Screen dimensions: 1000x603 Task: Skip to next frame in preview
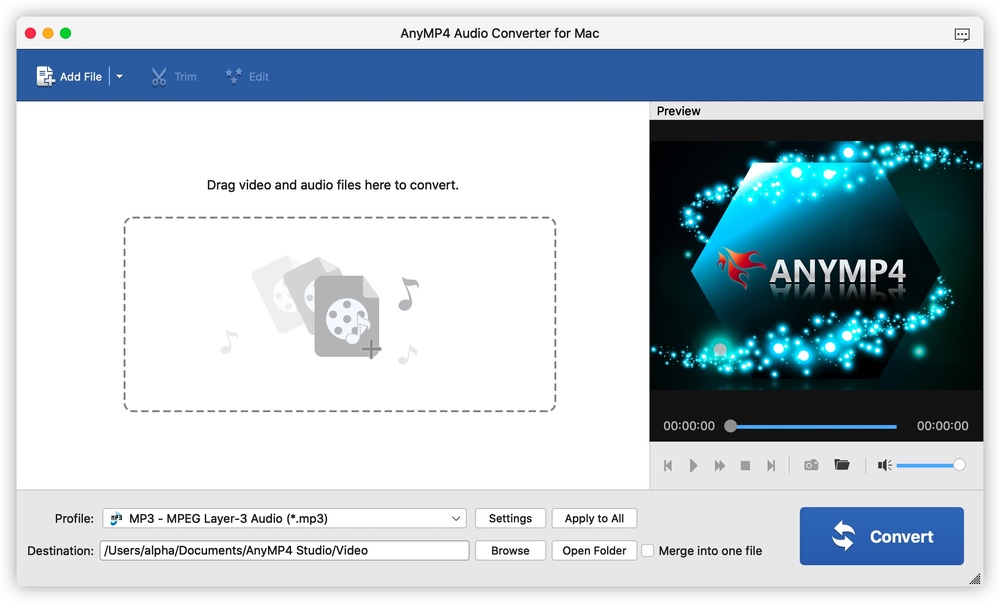click(771, 465)
